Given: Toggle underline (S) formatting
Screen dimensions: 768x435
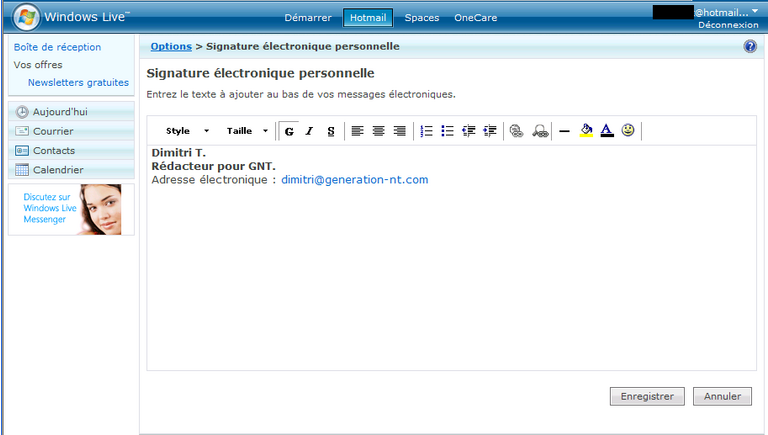Looking at the screenshot, I should coord(331,131).
